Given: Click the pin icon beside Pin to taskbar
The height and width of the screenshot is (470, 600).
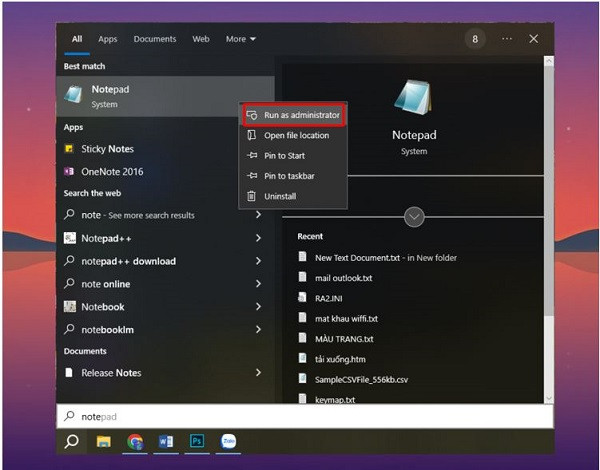Looking at the screenshot, I should [x=252, y=176].
